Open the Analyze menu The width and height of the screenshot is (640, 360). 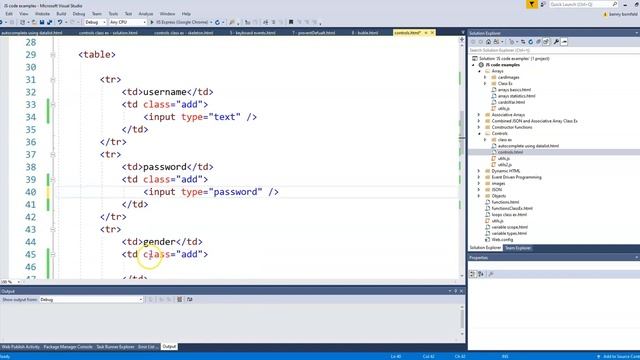[145, 13]
